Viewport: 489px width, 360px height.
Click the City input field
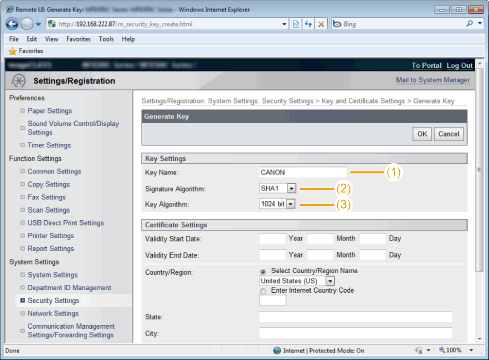[x=356, y=333]
